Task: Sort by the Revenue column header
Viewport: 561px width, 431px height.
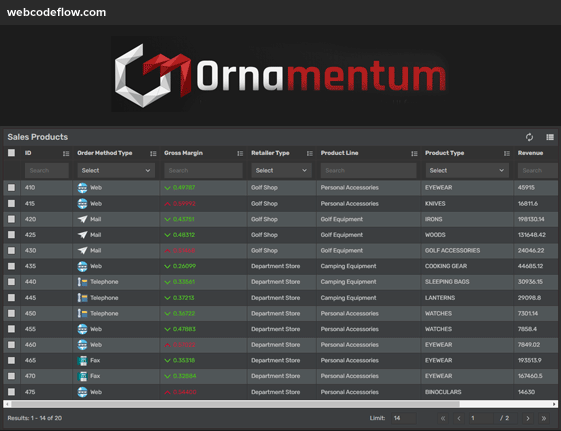Action: pyautogui.click(x=530, y=153)
